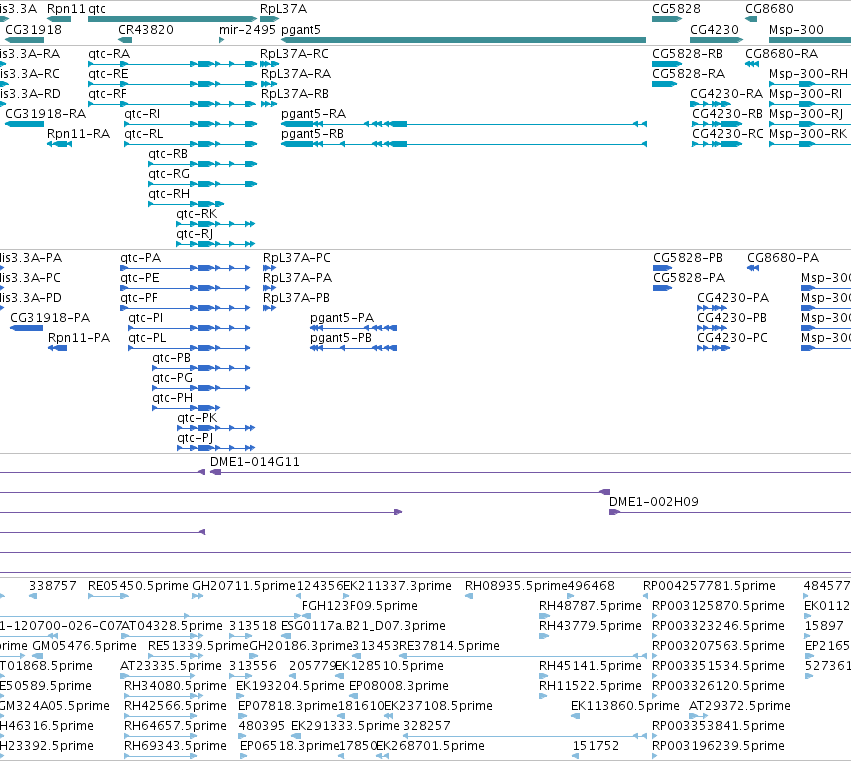Click the qtc-PA protein label
The width and height of the screenshot is (851, 761).
coord(141,258)
